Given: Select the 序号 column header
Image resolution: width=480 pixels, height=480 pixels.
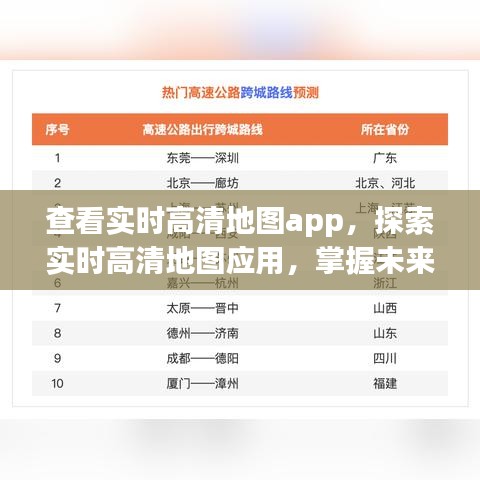Looking at the screenshot, I should pyautogui.click(x=57, y=129).
